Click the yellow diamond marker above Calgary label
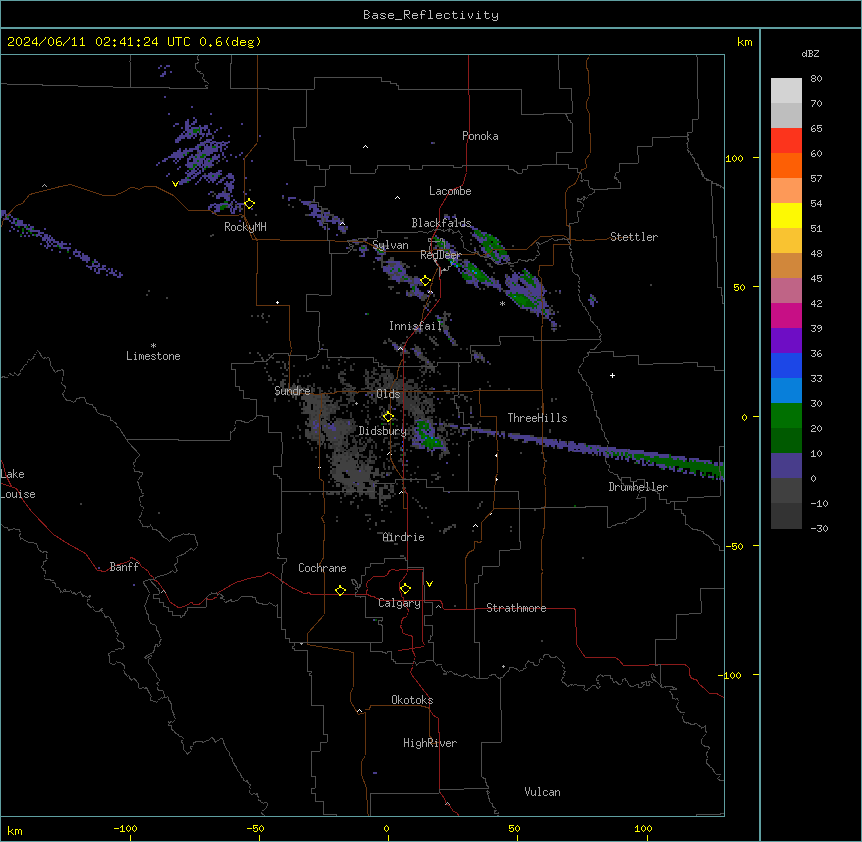This screenshot has height=842, width=862. [x=405, y=589]
